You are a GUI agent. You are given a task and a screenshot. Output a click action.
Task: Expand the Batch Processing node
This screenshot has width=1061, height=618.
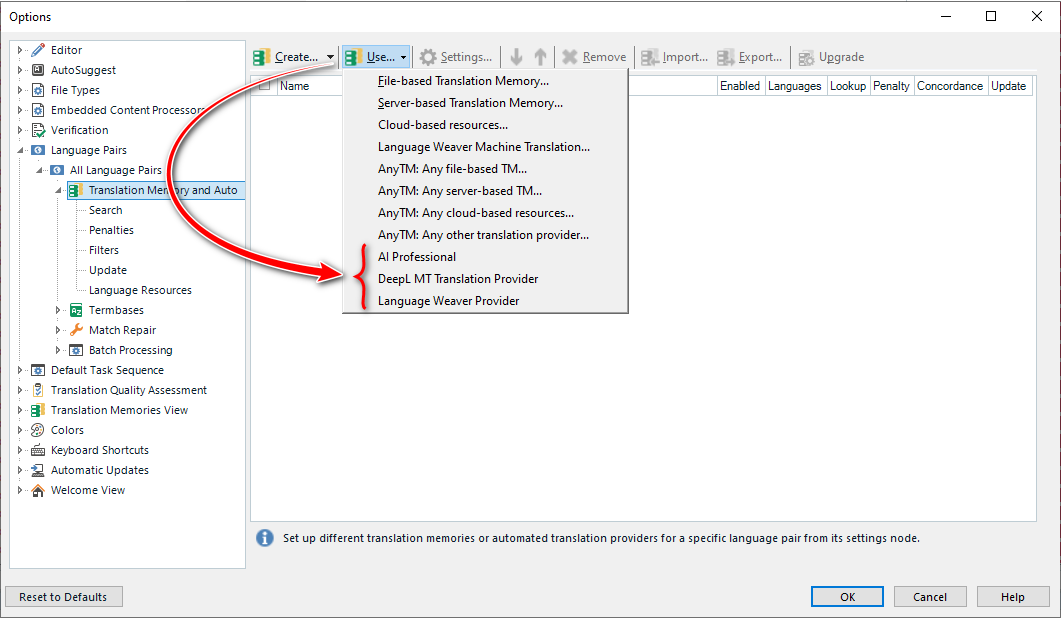tap(58, 350)
